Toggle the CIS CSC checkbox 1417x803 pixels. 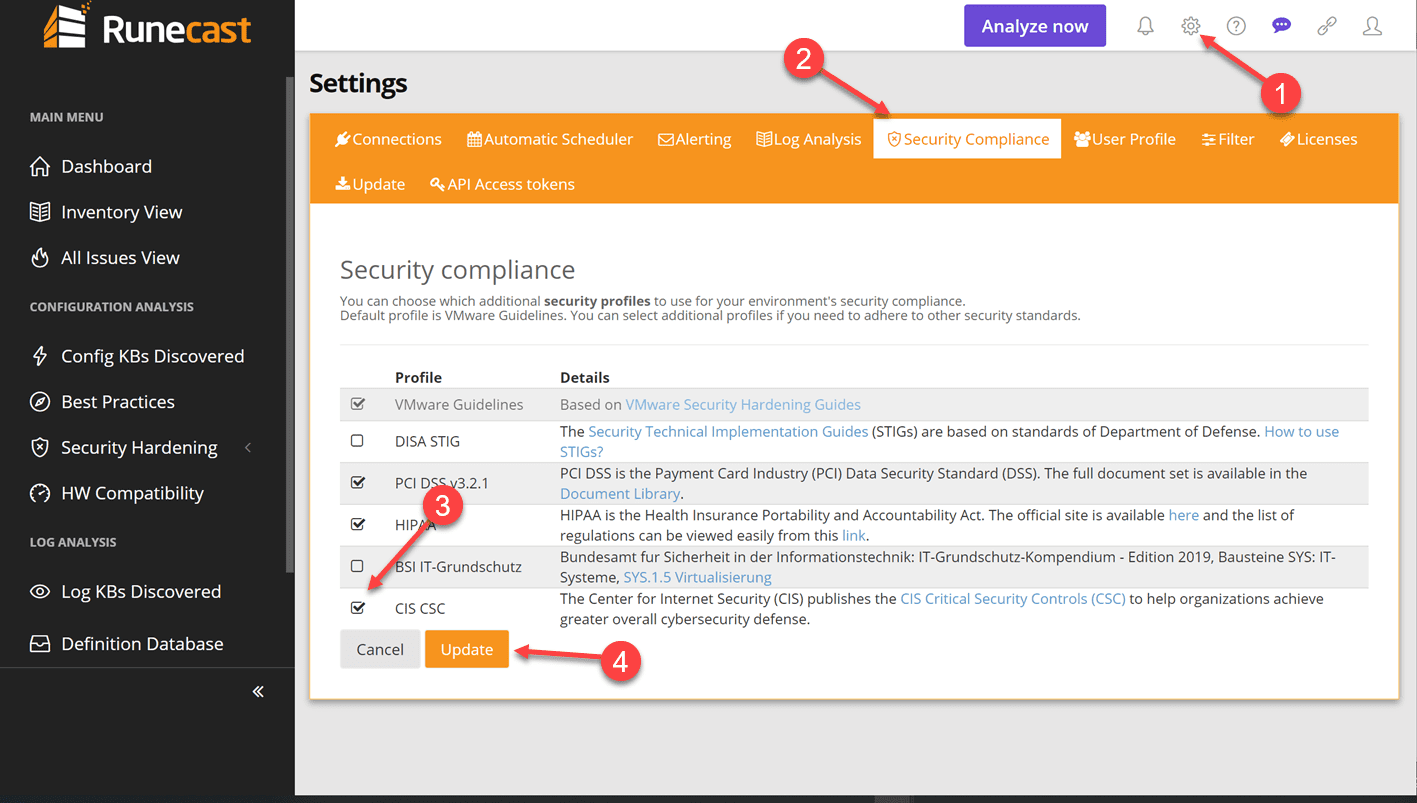(x=358, y=608)
